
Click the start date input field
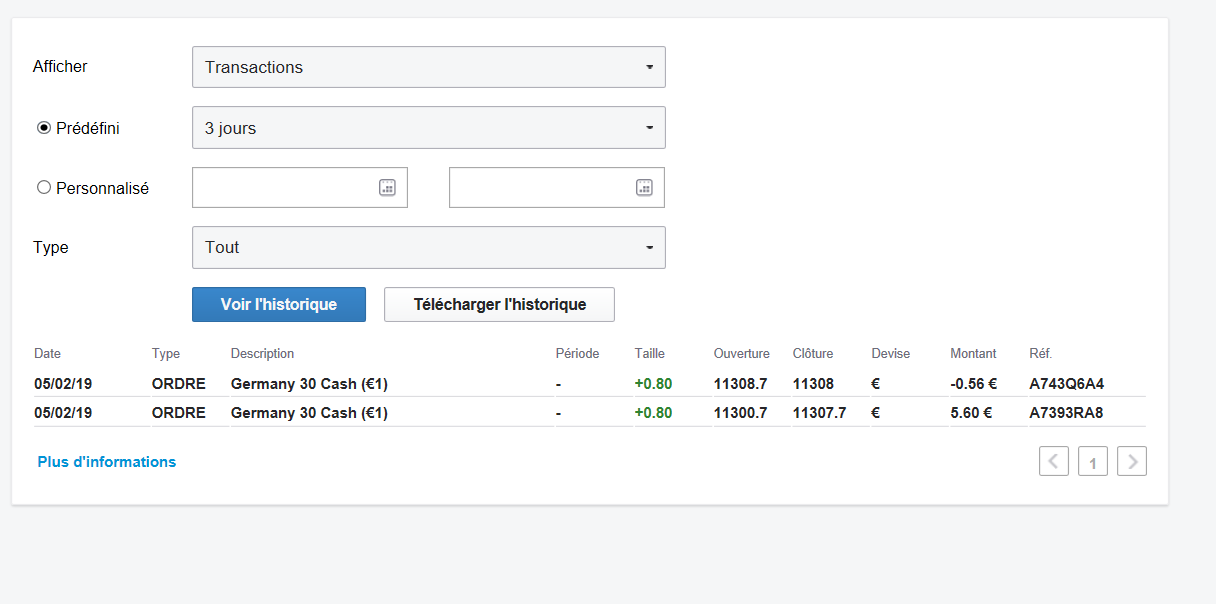pyautogui.click(x=284, y=187)
